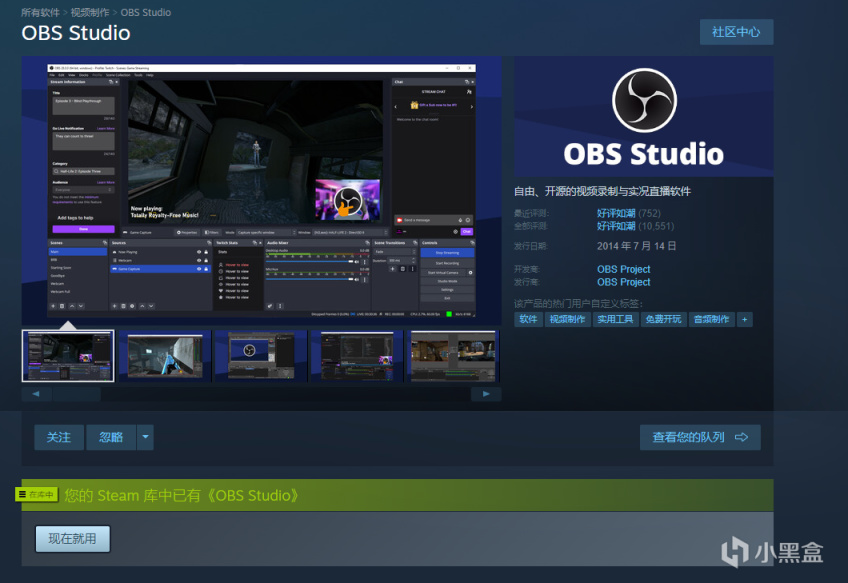Image resolution: width=848 pixels, height=583 pixels.
Task: Click the 视频制作 tag
Action: coord(567,319)
